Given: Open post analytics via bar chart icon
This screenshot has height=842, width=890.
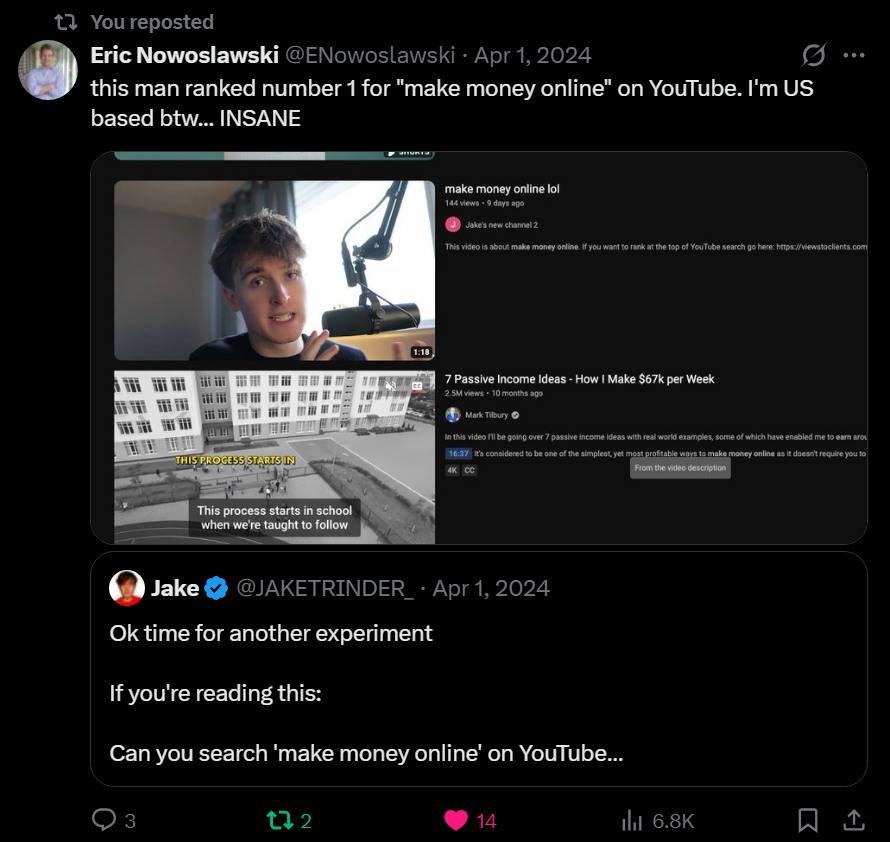Looking at the screenshot, I should (631, 819).
